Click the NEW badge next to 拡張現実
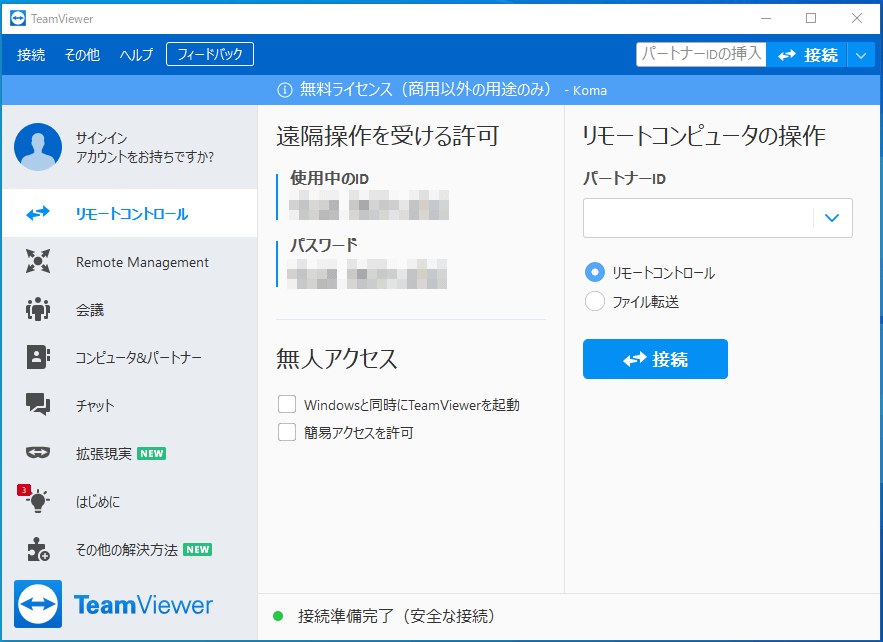This screenshot has height=642, width=883. 151,453
